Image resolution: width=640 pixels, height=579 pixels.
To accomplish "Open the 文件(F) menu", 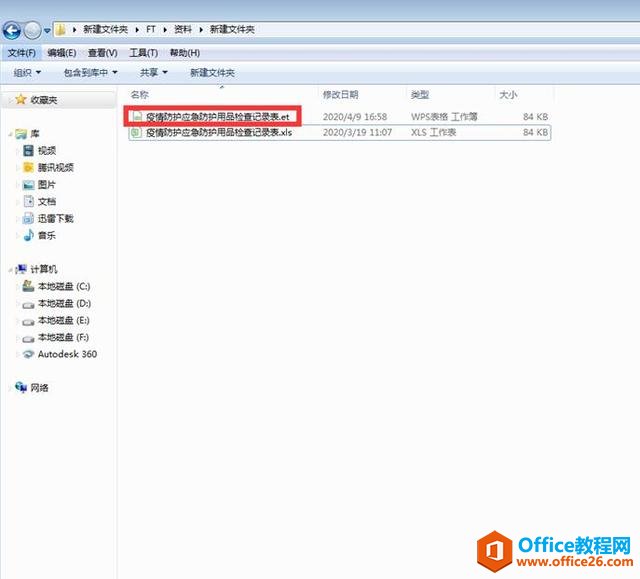I will [22, 53].
